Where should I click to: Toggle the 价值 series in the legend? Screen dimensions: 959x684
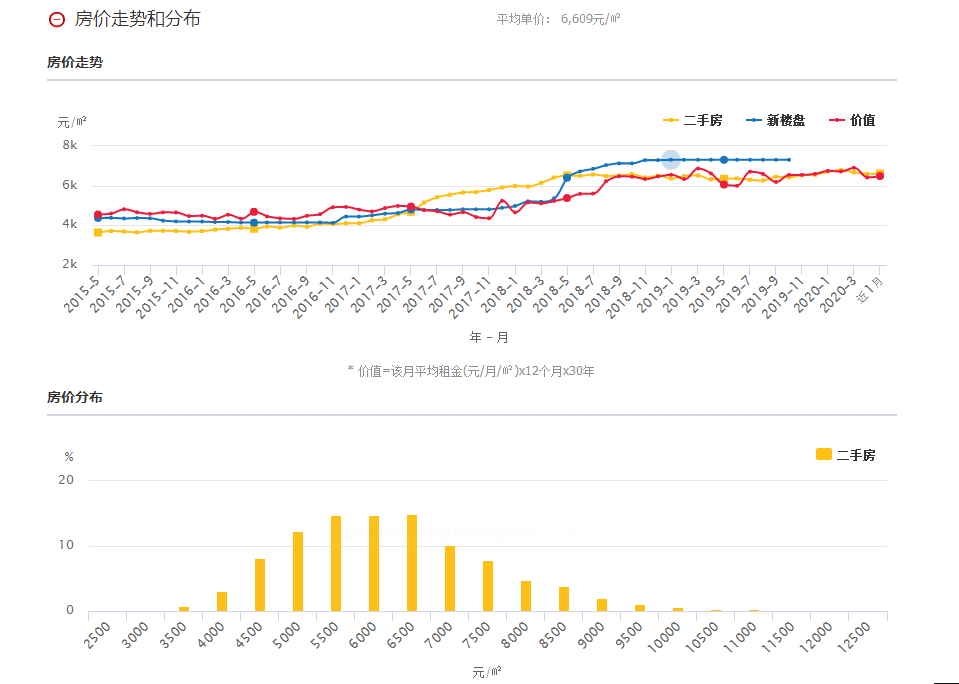[853, 120]
